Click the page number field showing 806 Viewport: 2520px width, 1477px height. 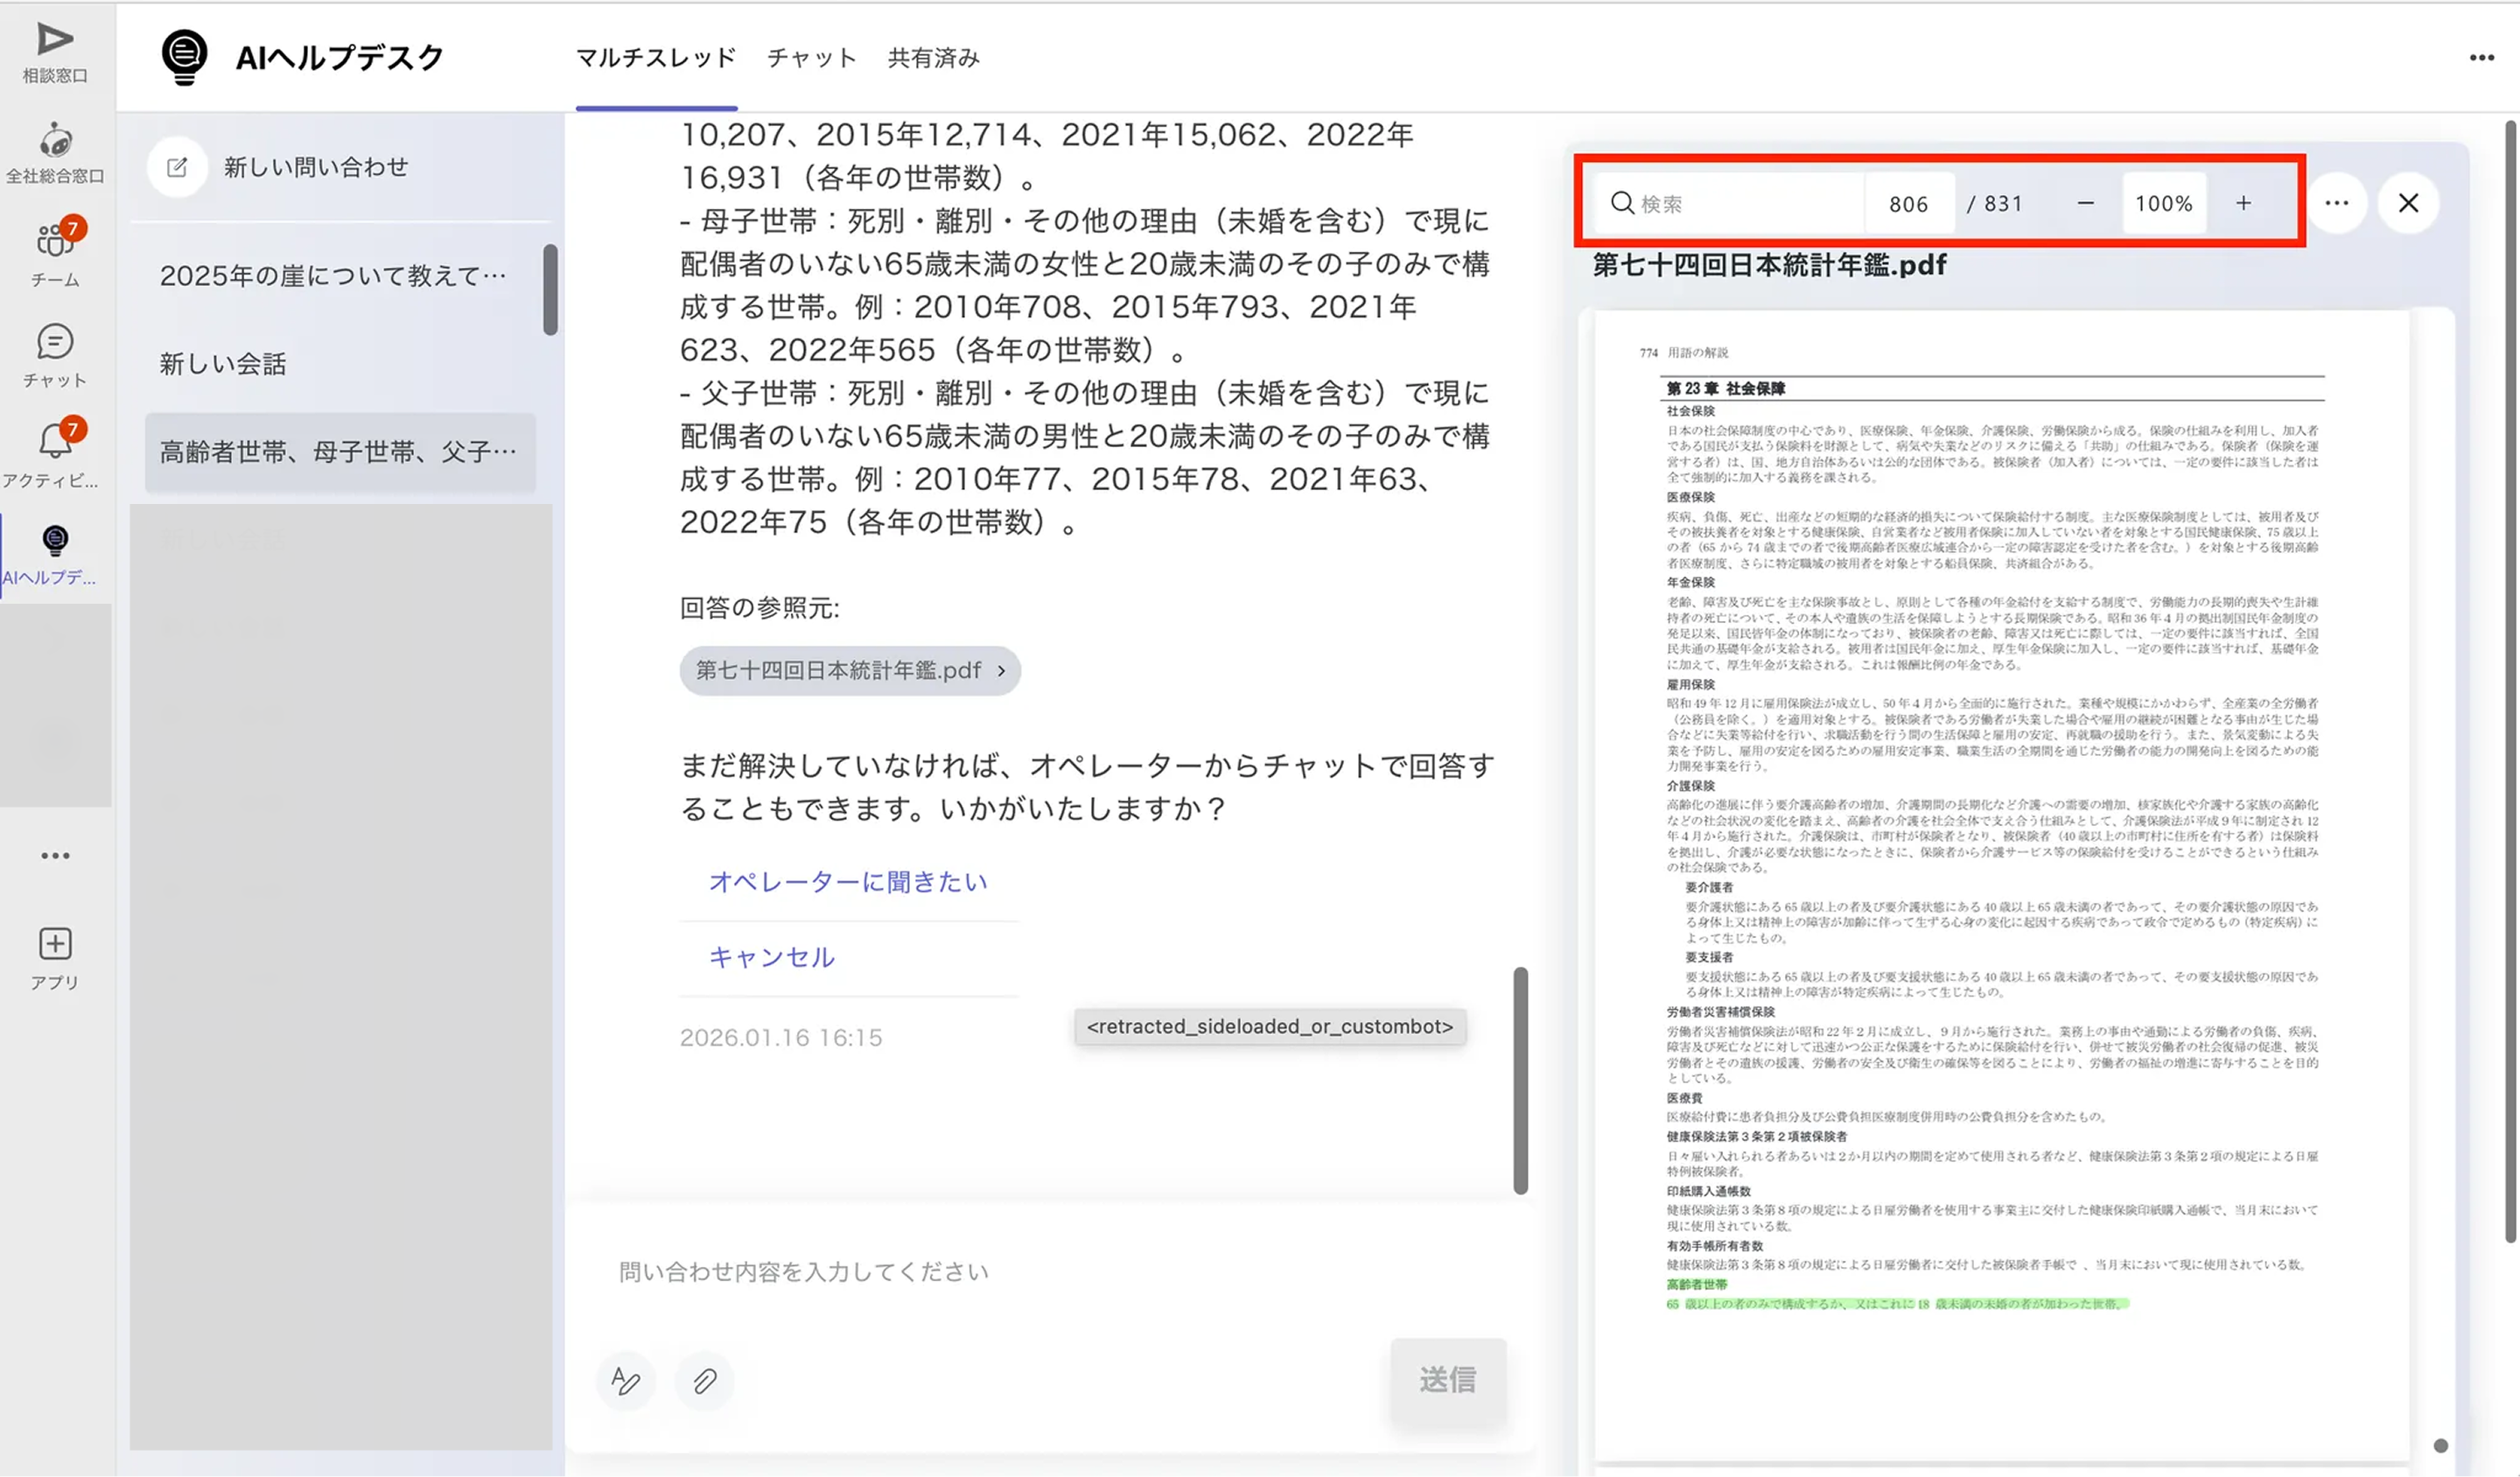coord(1908,203)
